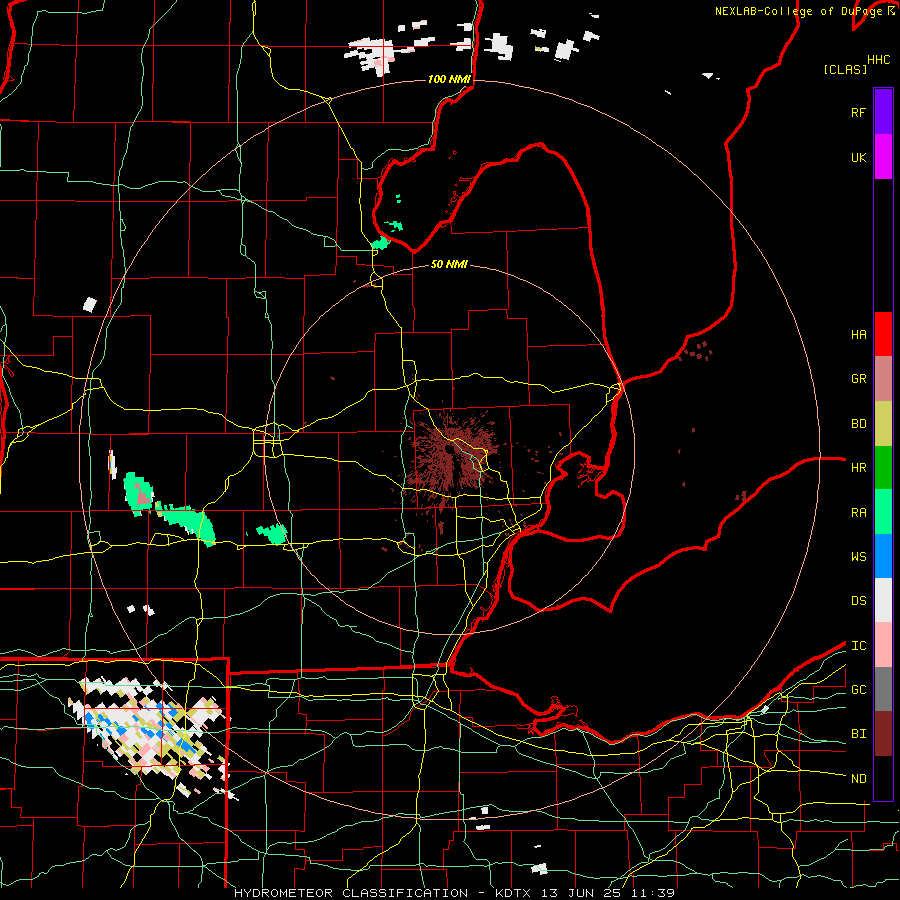The image size is (900, 900).
Task: Click the HHC product code text
Action: point(878,60)
